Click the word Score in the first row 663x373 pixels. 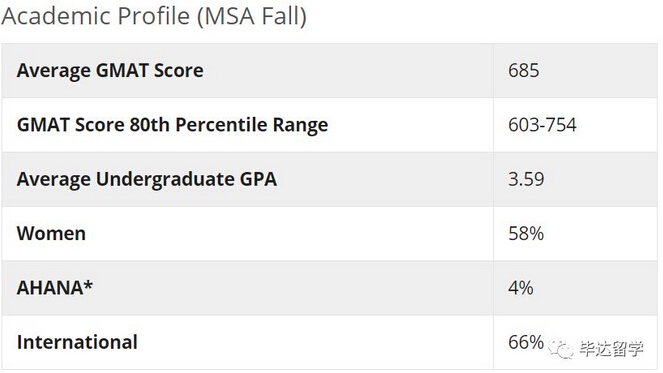[178, 70]
